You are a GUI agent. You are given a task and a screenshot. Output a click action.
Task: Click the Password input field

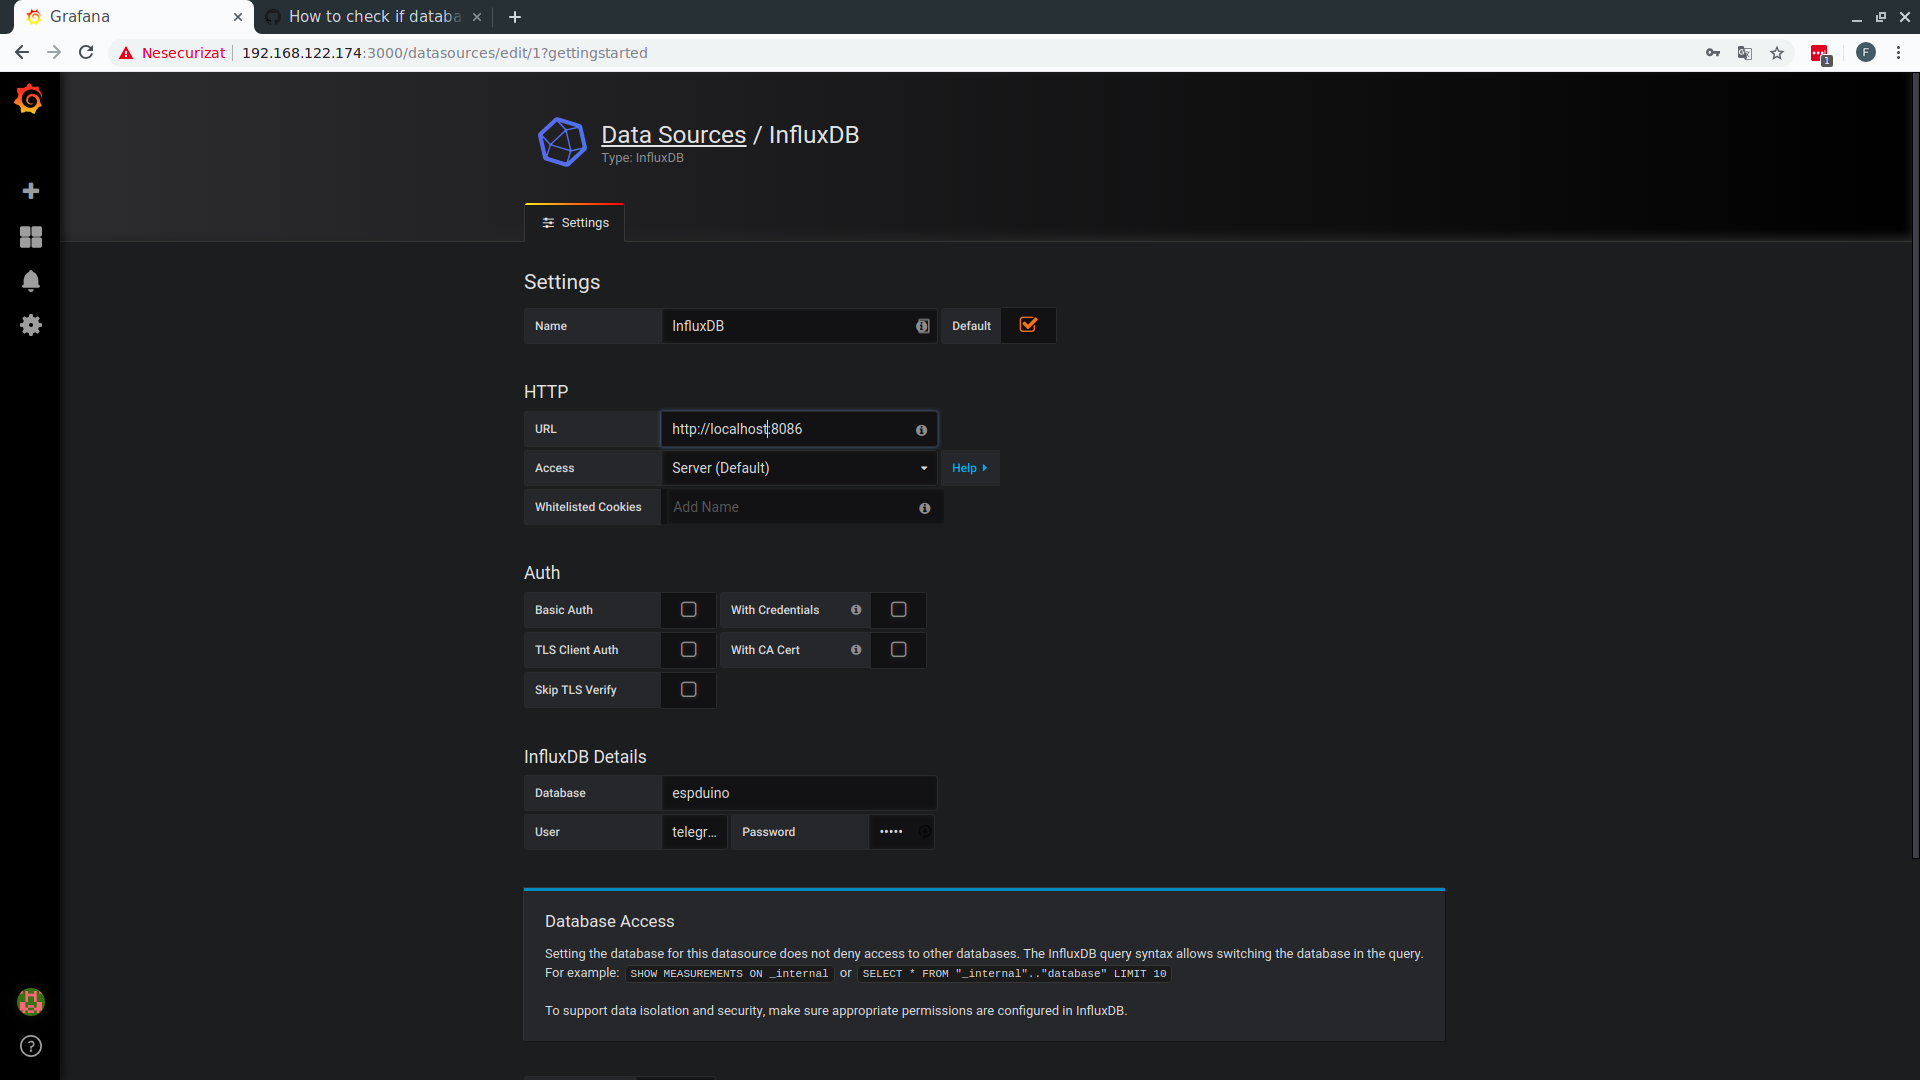point(901,832)
